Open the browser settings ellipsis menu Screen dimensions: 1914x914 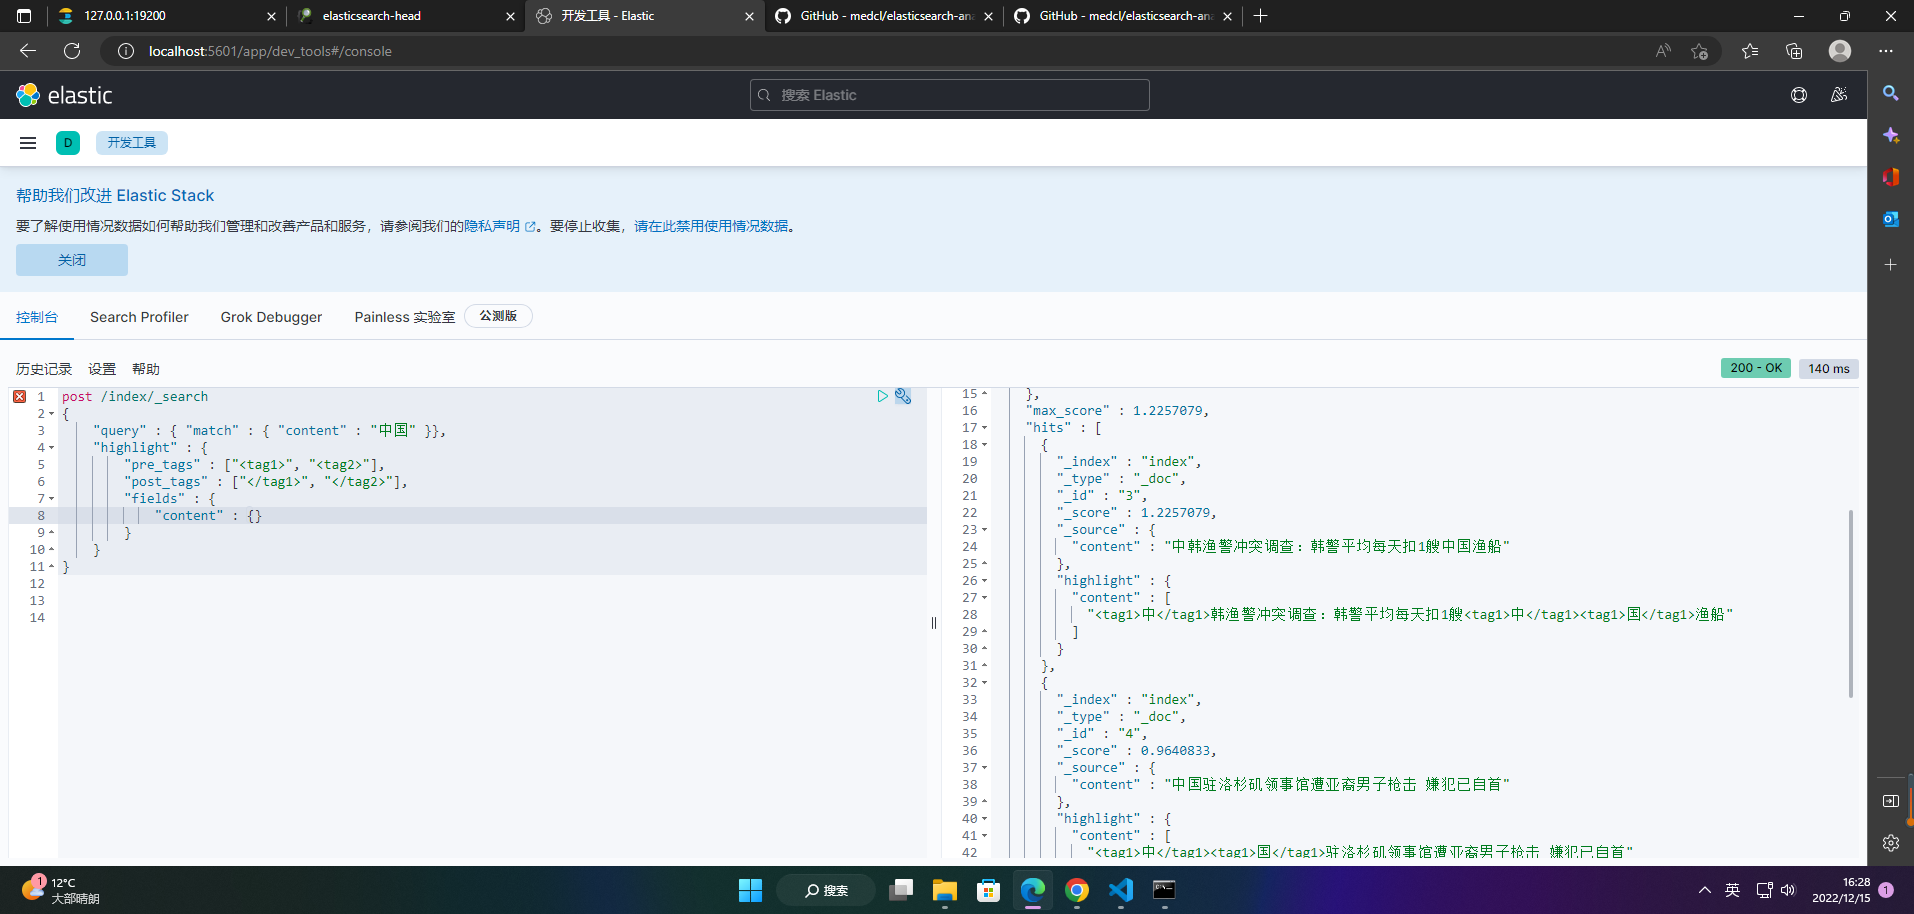pyautogui.click(x=1886, y=51)
